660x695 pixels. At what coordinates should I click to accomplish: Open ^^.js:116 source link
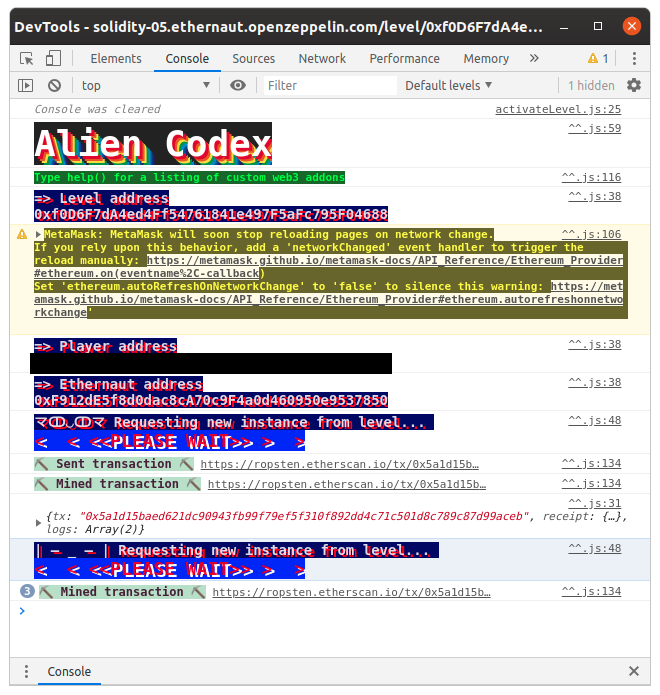click(x=591, y=177)
